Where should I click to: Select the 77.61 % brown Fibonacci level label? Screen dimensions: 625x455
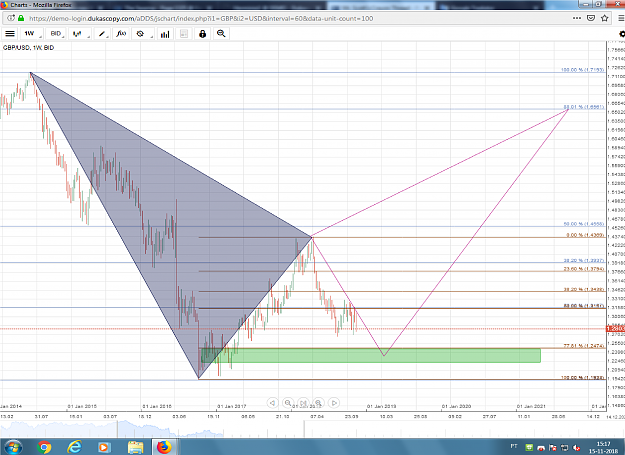(x=584, y=346)
